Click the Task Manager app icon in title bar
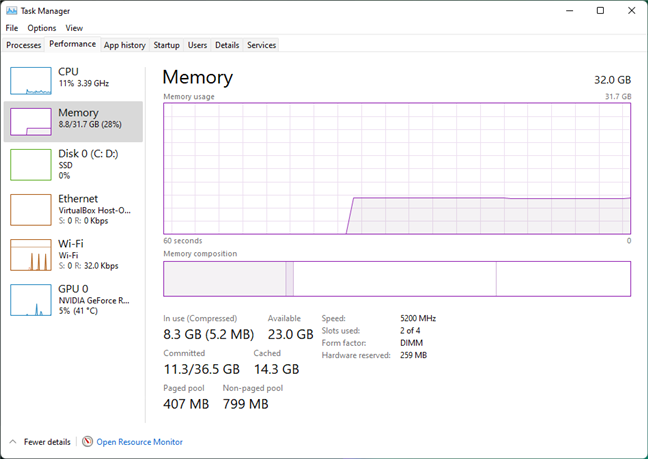The height and width of the screenshot is (459, 648). [10, 10]
